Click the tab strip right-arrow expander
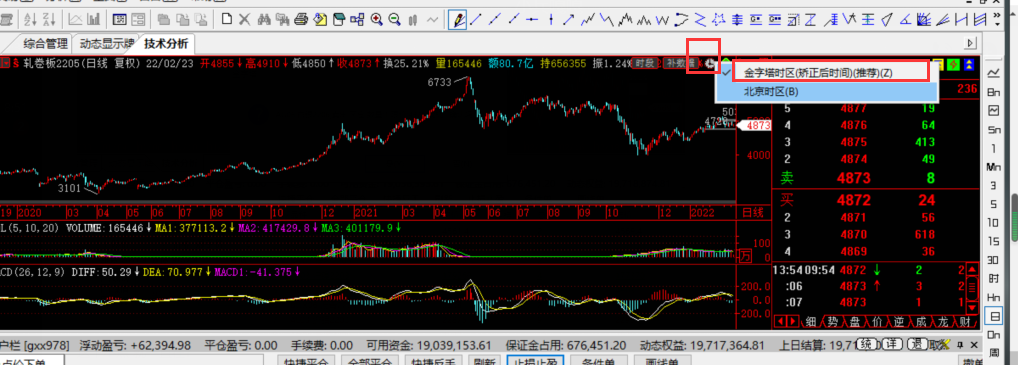Screen dimensions: 1018x365 (971, 44)
